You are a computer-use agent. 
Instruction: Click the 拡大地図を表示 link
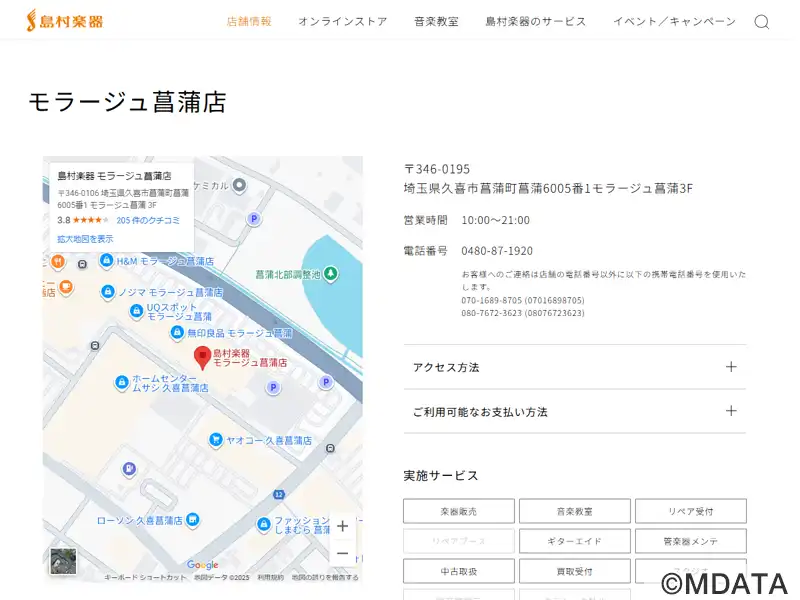[x=85, y=239]
